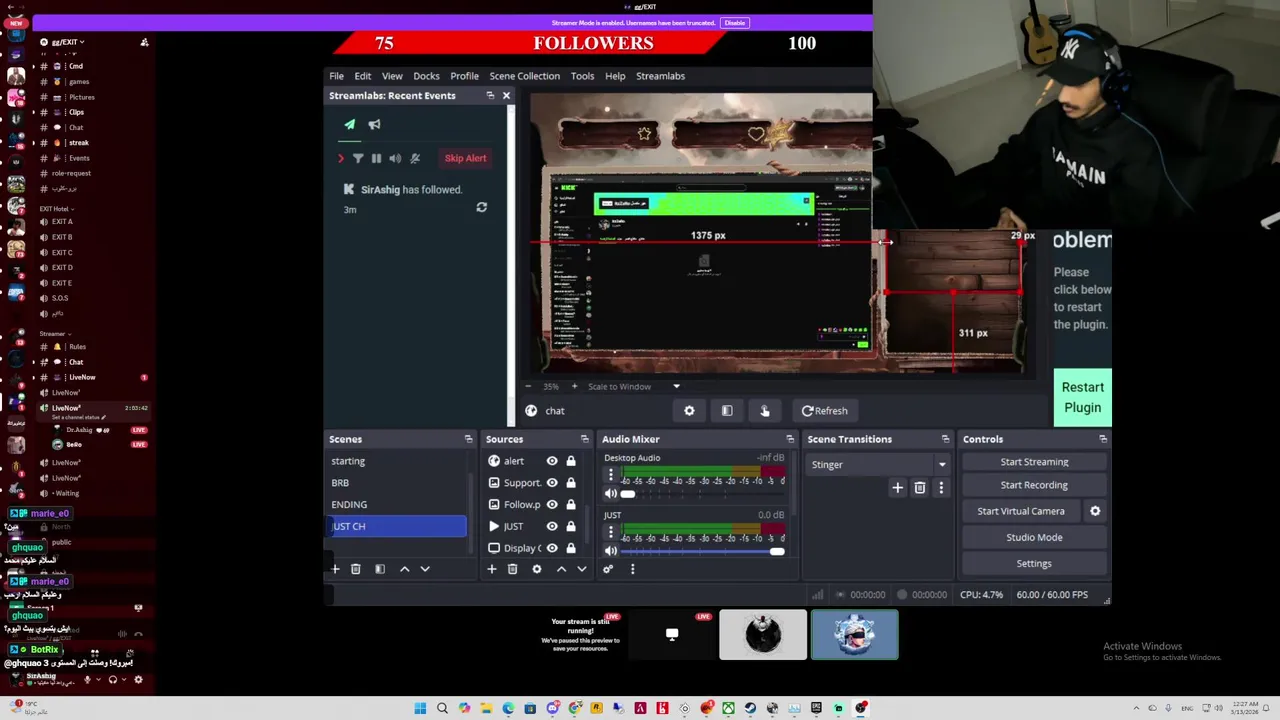Viewport: 1280px width, 720px height.
Task: Open the Streamlabs menu
Action: (x=660, y=76)
